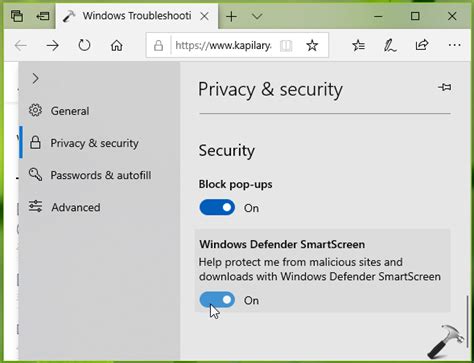Share this page icon
The image size is (474, 363).
(422, 45)
